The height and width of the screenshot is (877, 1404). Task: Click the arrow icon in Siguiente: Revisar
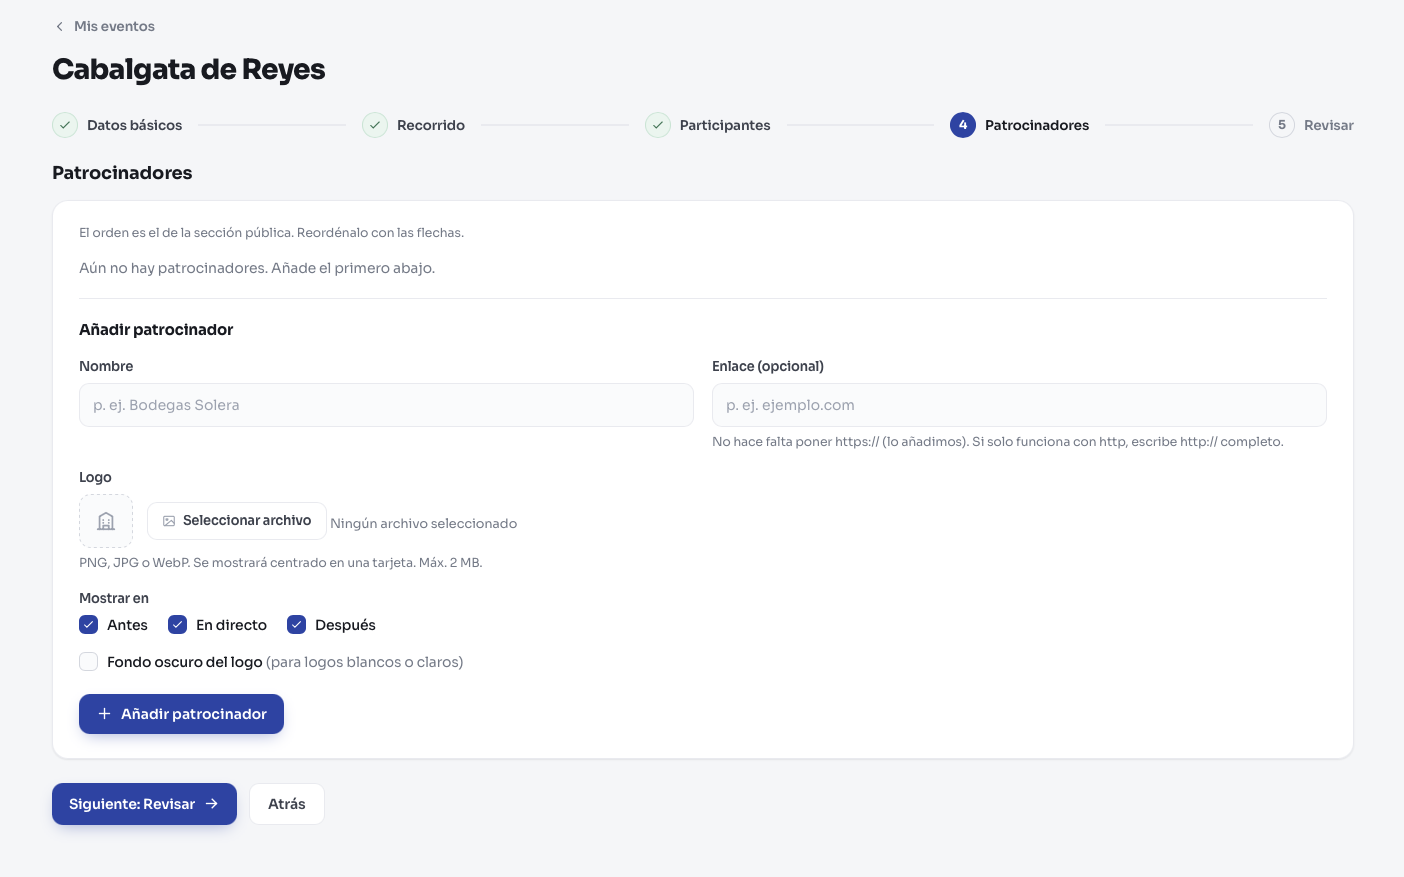[212, 804]
